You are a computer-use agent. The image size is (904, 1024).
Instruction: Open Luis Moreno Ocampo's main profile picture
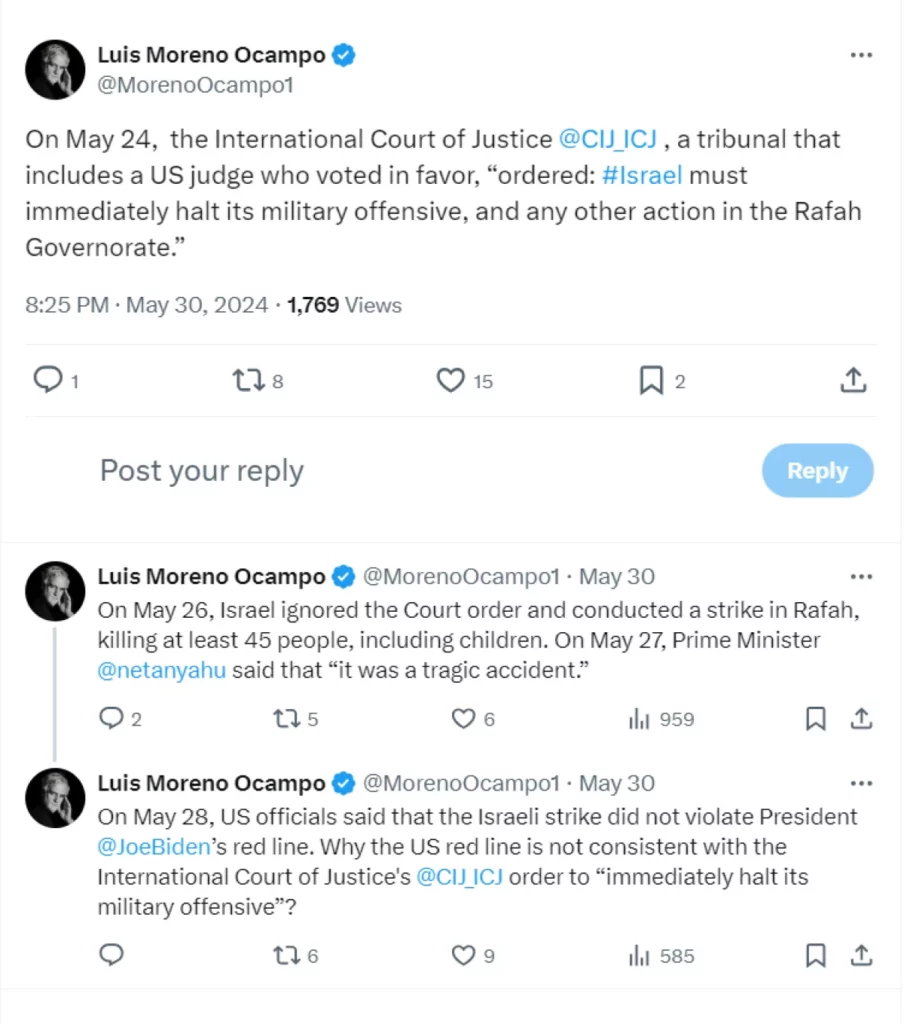(55, 70)
